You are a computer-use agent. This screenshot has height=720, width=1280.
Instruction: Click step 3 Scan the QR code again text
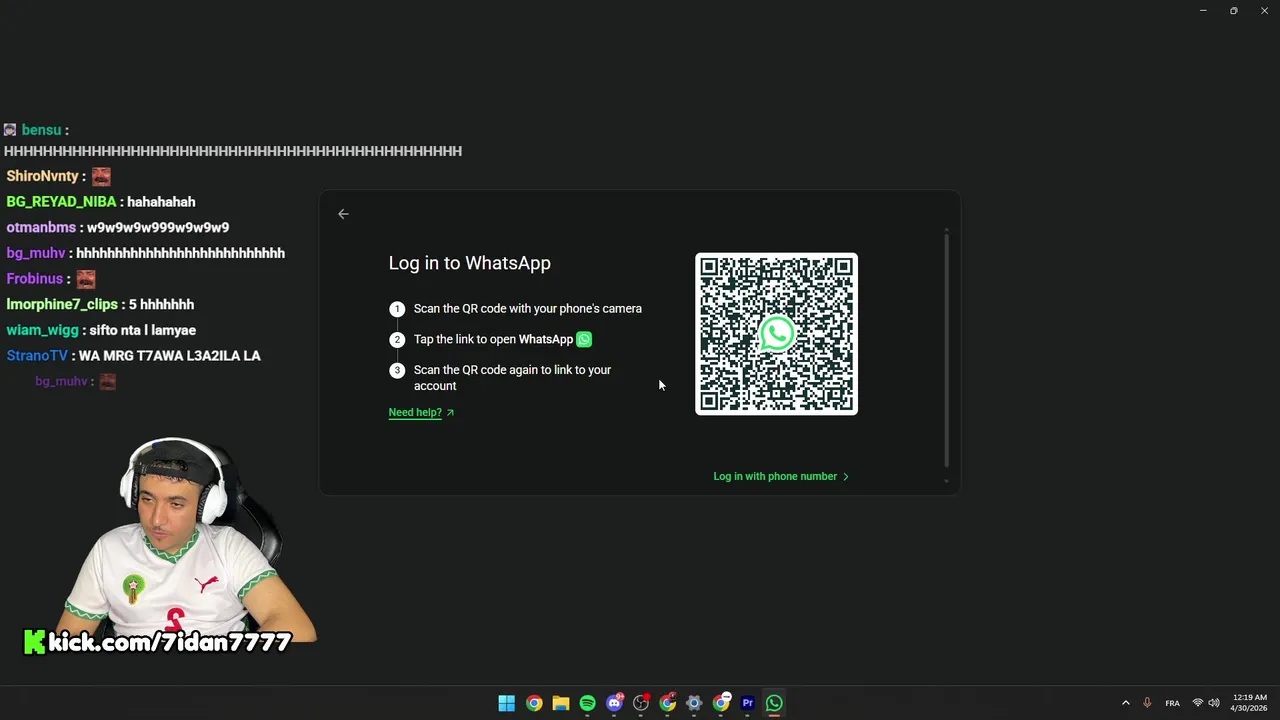point(512,378)
